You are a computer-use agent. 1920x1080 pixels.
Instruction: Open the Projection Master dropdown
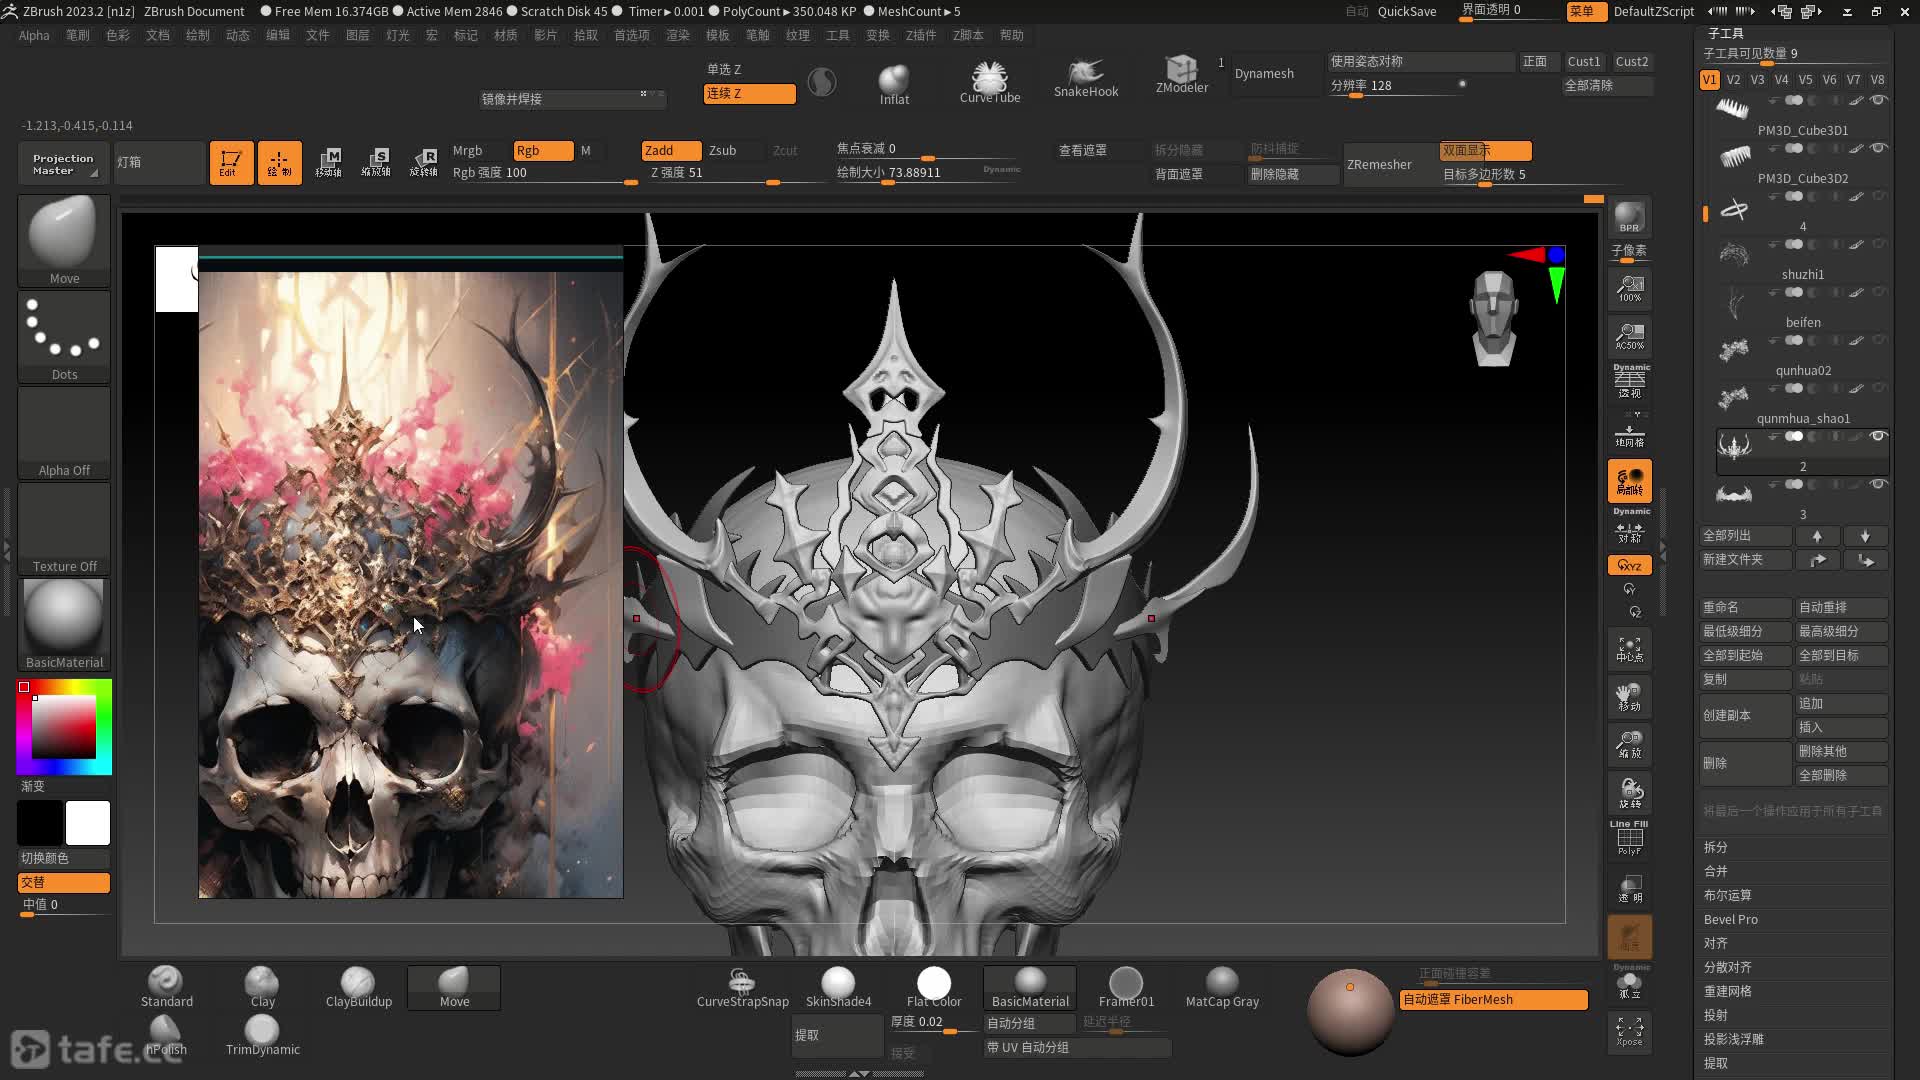point(62,164)
